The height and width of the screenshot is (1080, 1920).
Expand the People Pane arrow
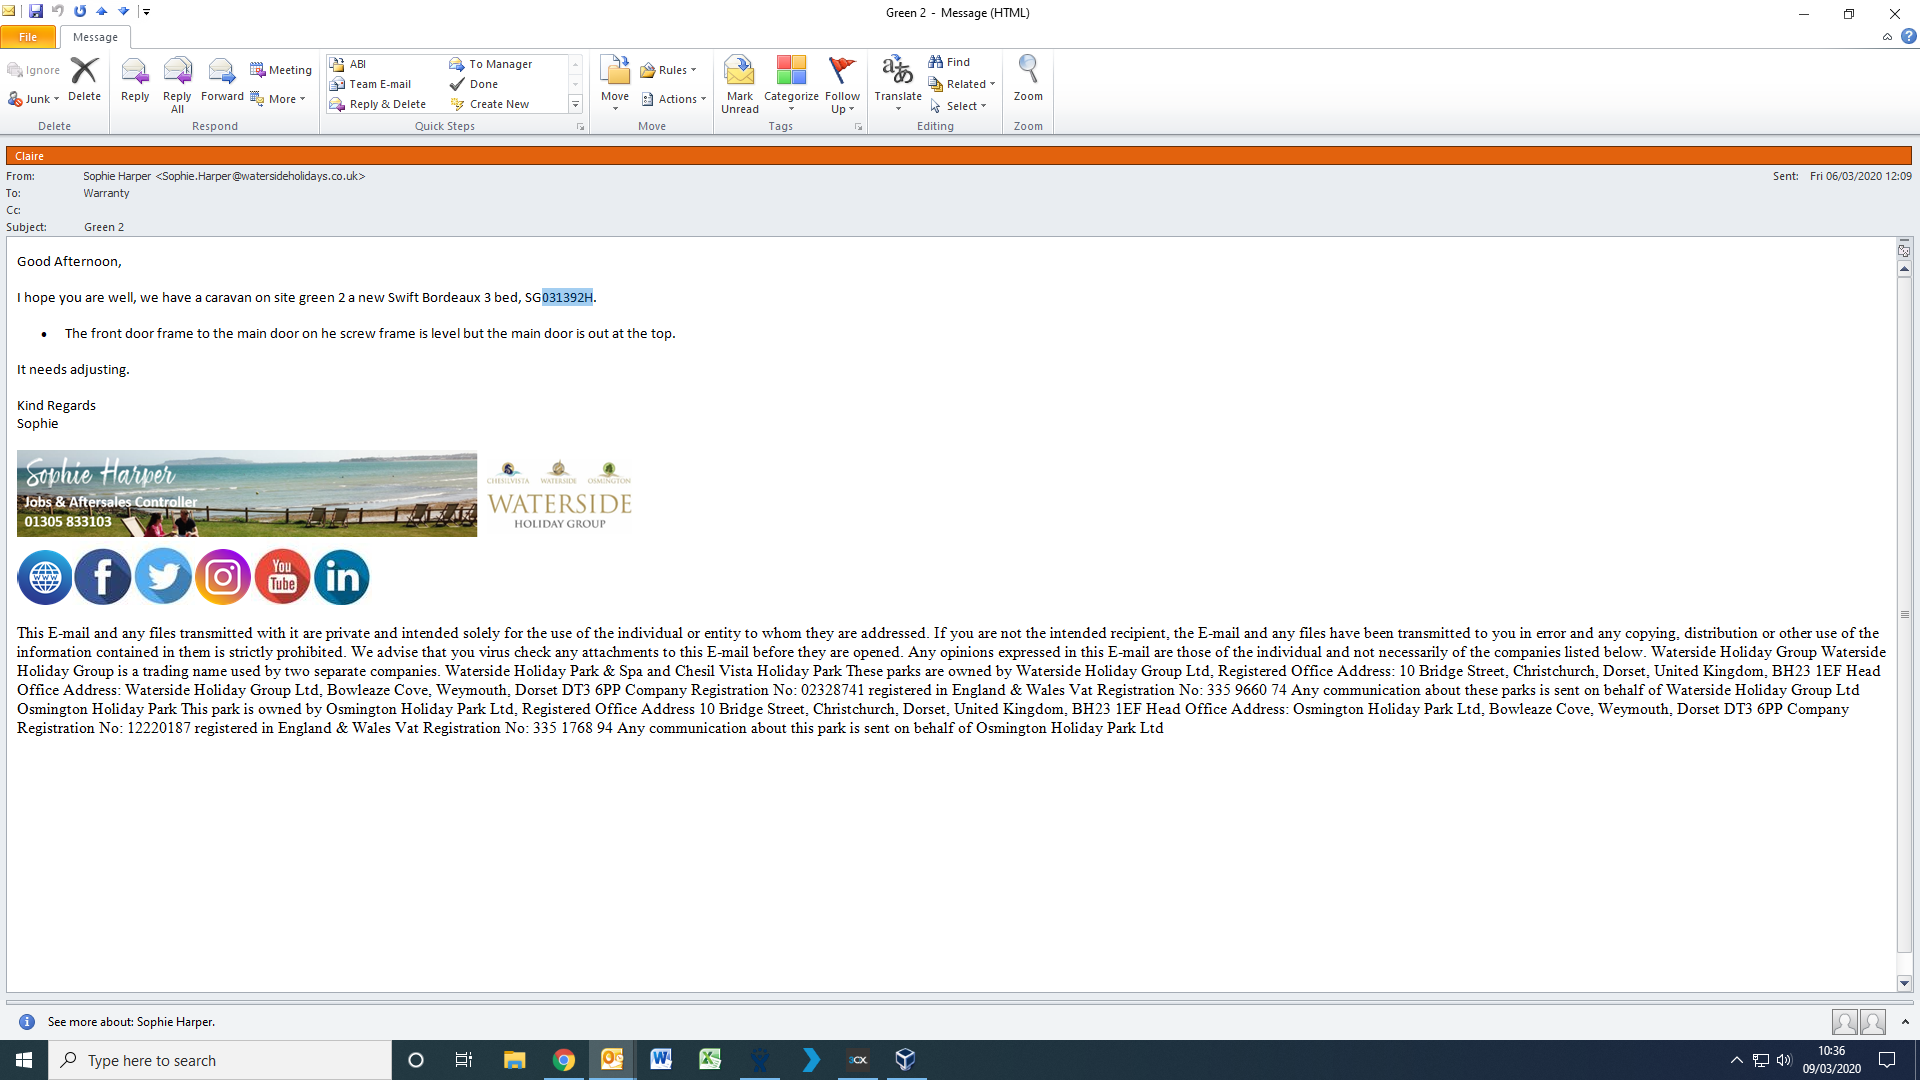(x=1905, y=1022)
